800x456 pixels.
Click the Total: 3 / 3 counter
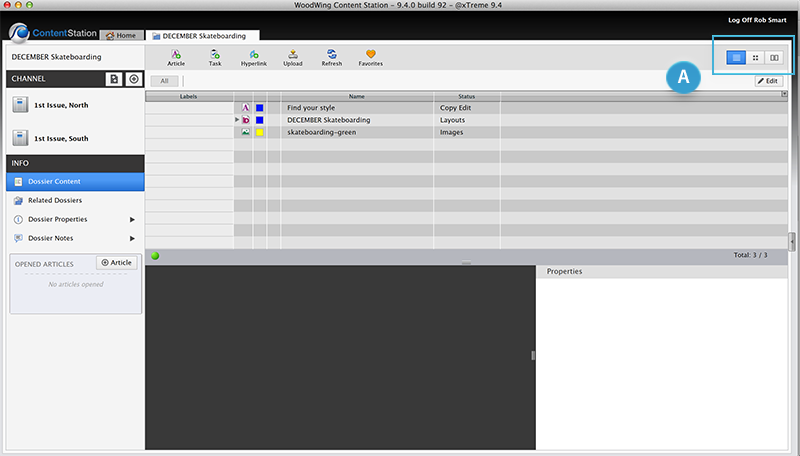750,255
